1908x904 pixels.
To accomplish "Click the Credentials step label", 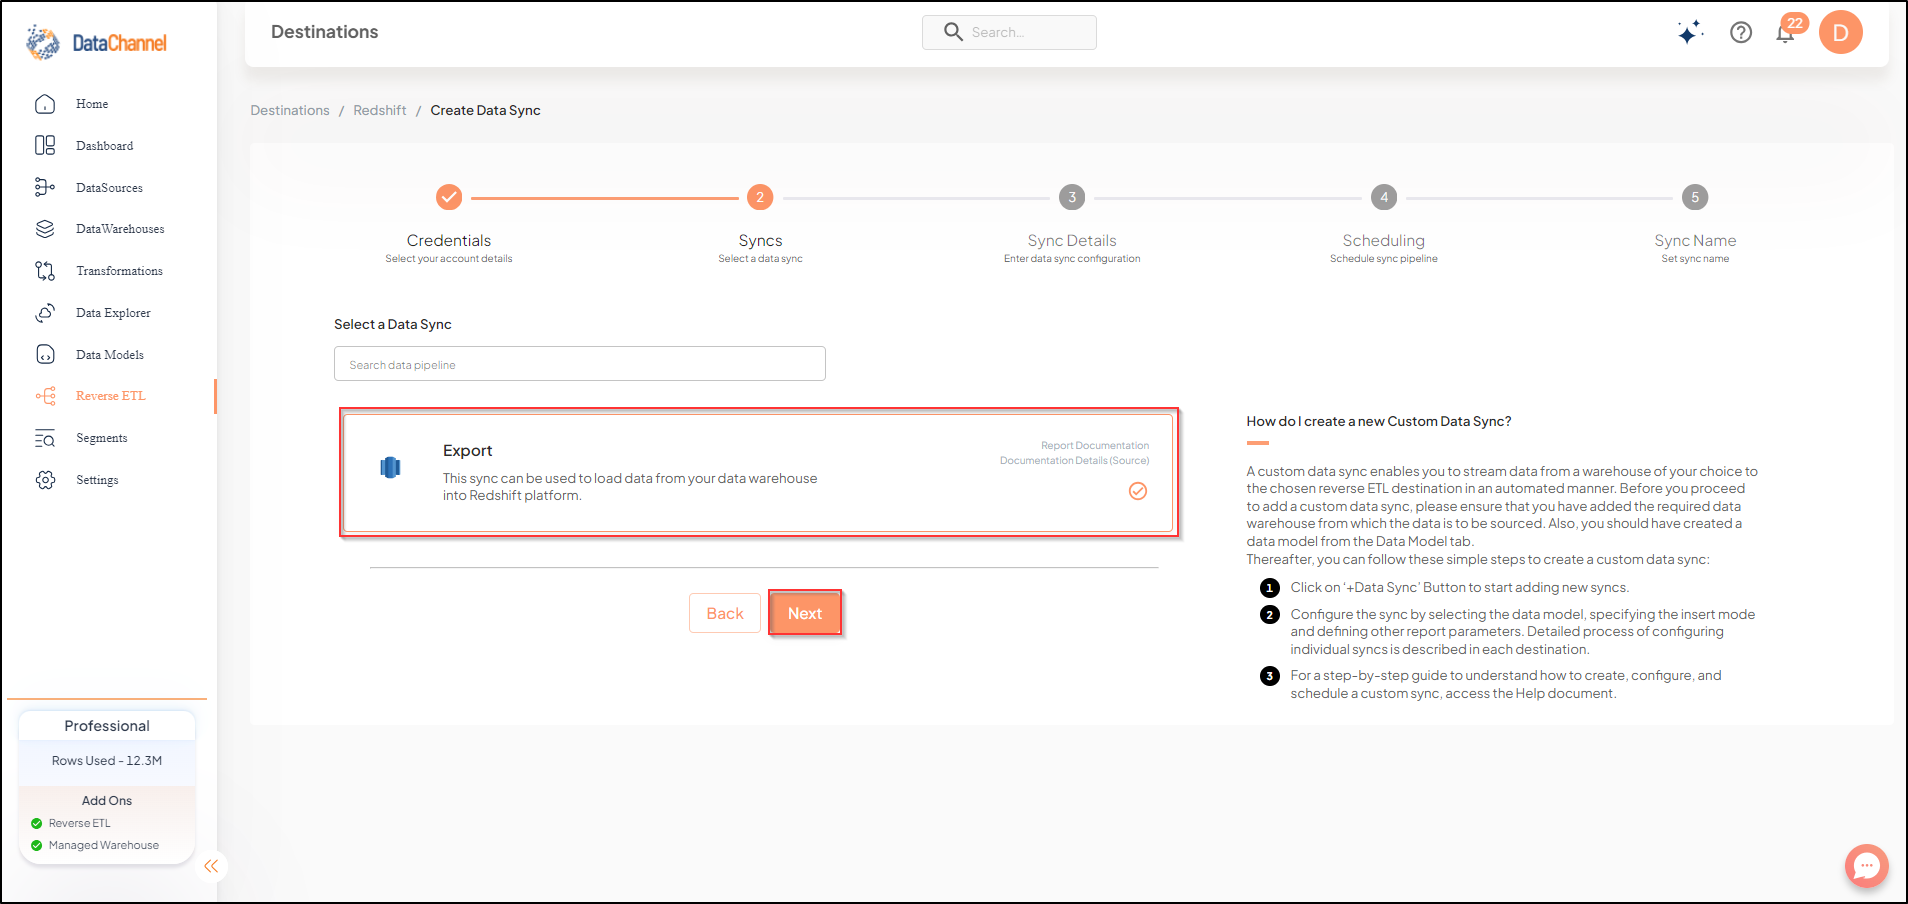I will tap(449, 240).
